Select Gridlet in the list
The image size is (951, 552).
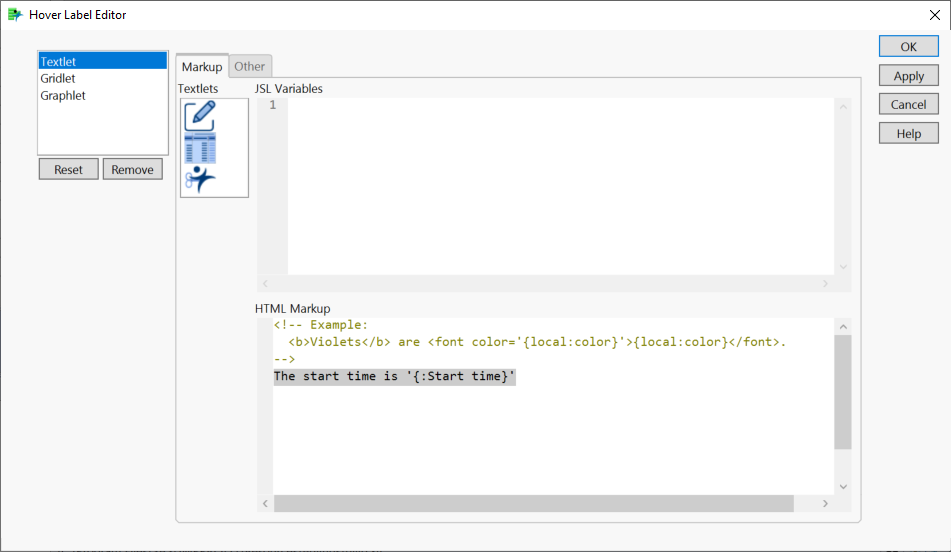click(x=58, y=79)
